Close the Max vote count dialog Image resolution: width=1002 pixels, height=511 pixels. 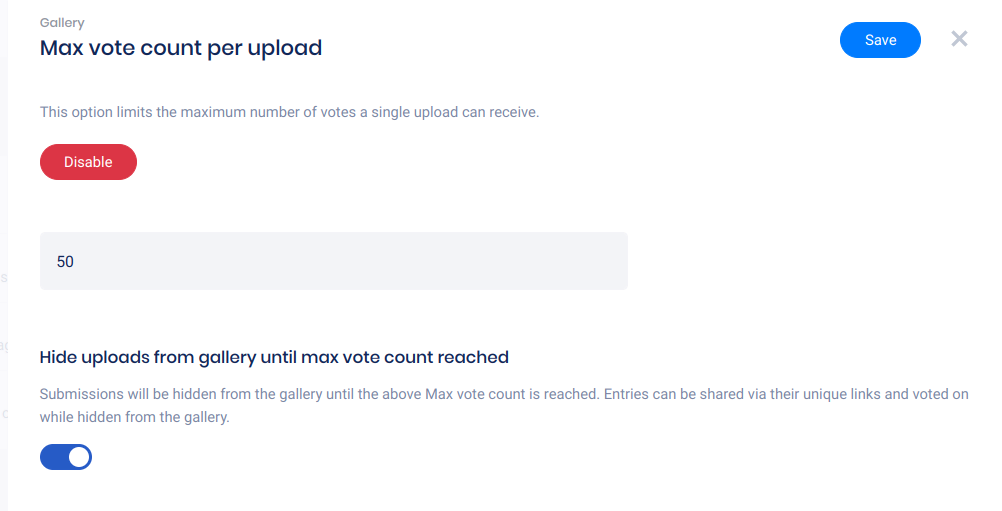959,39
